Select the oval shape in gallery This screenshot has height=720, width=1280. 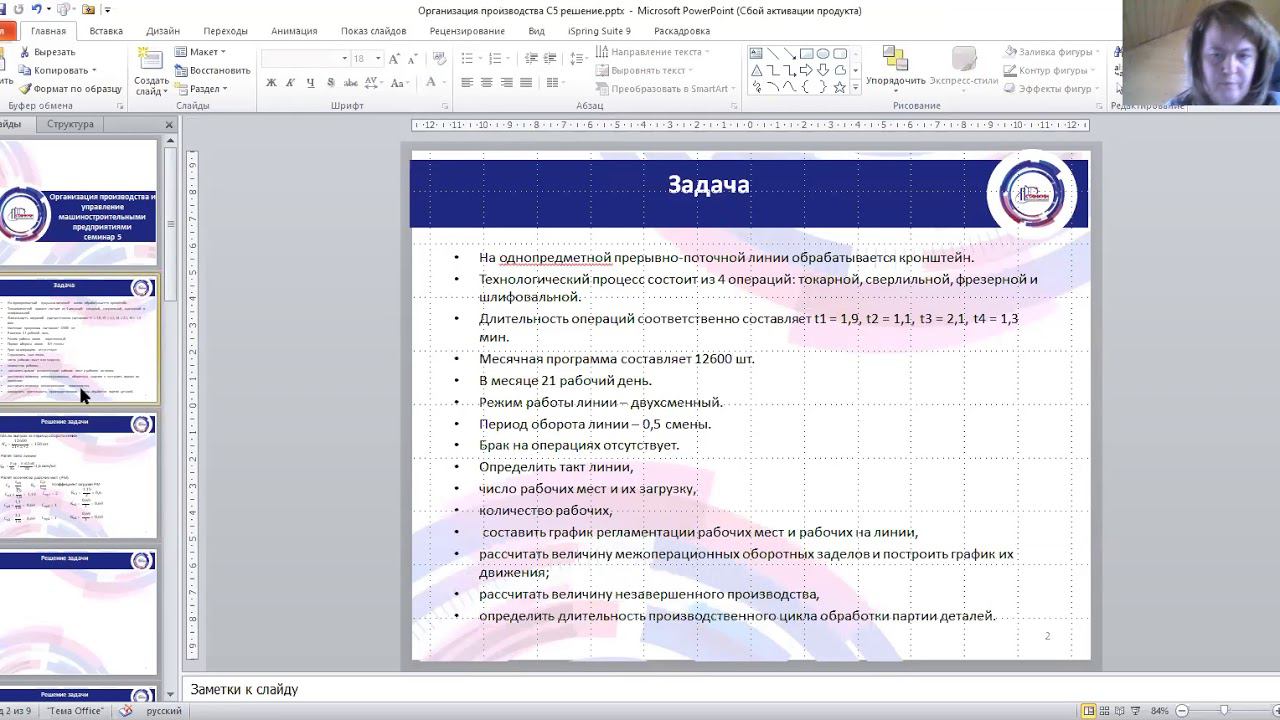pos(822,54)
